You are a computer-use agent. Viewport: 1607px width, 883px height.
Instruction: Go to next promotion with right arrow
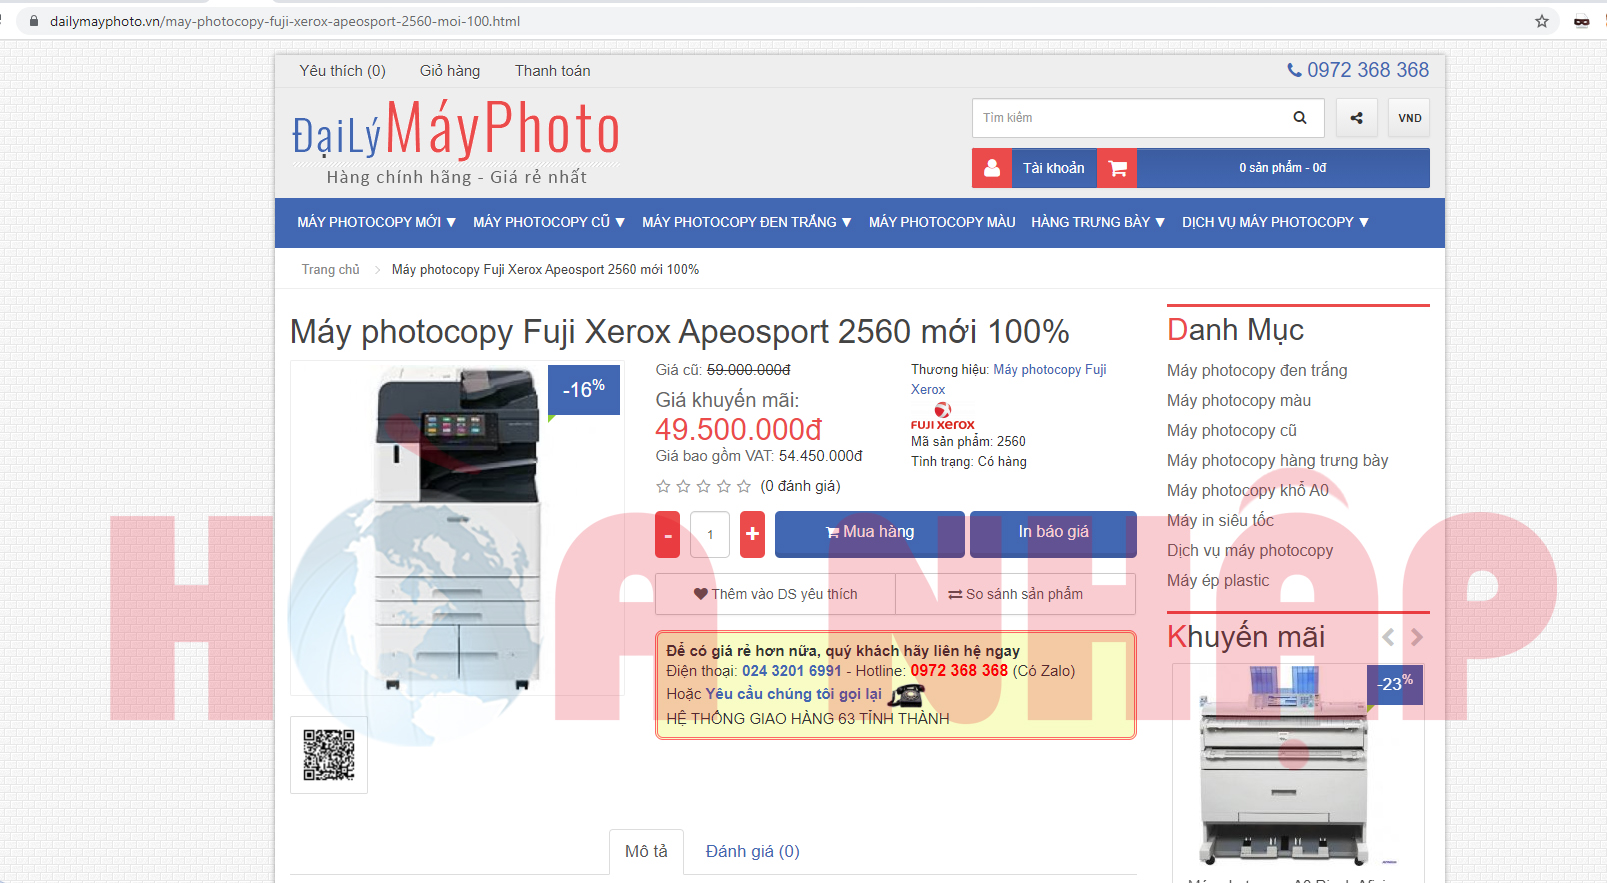point(1417,637)
